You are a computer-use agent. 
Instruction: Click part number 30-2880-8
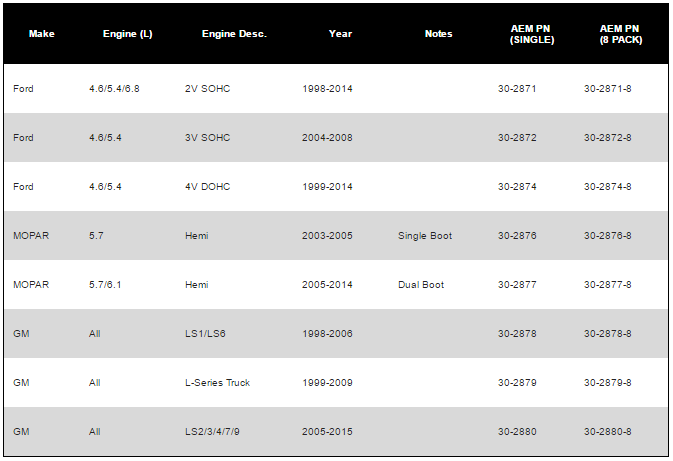[607, 432]
